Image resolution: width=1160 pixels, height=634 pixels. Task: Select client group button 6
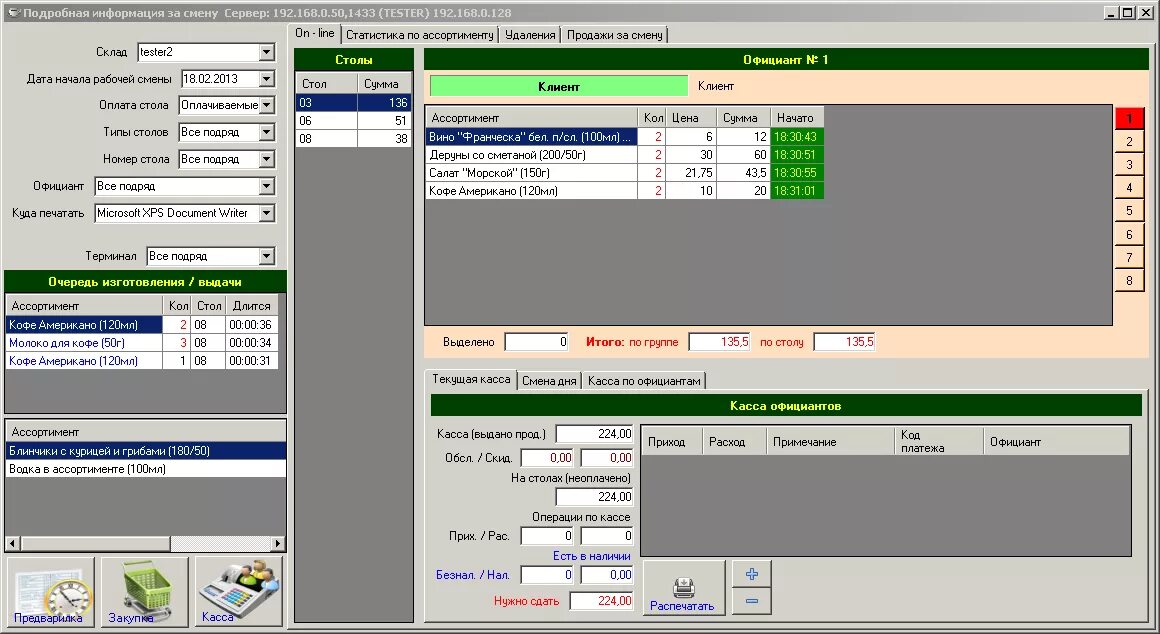tap(1129, 235)
